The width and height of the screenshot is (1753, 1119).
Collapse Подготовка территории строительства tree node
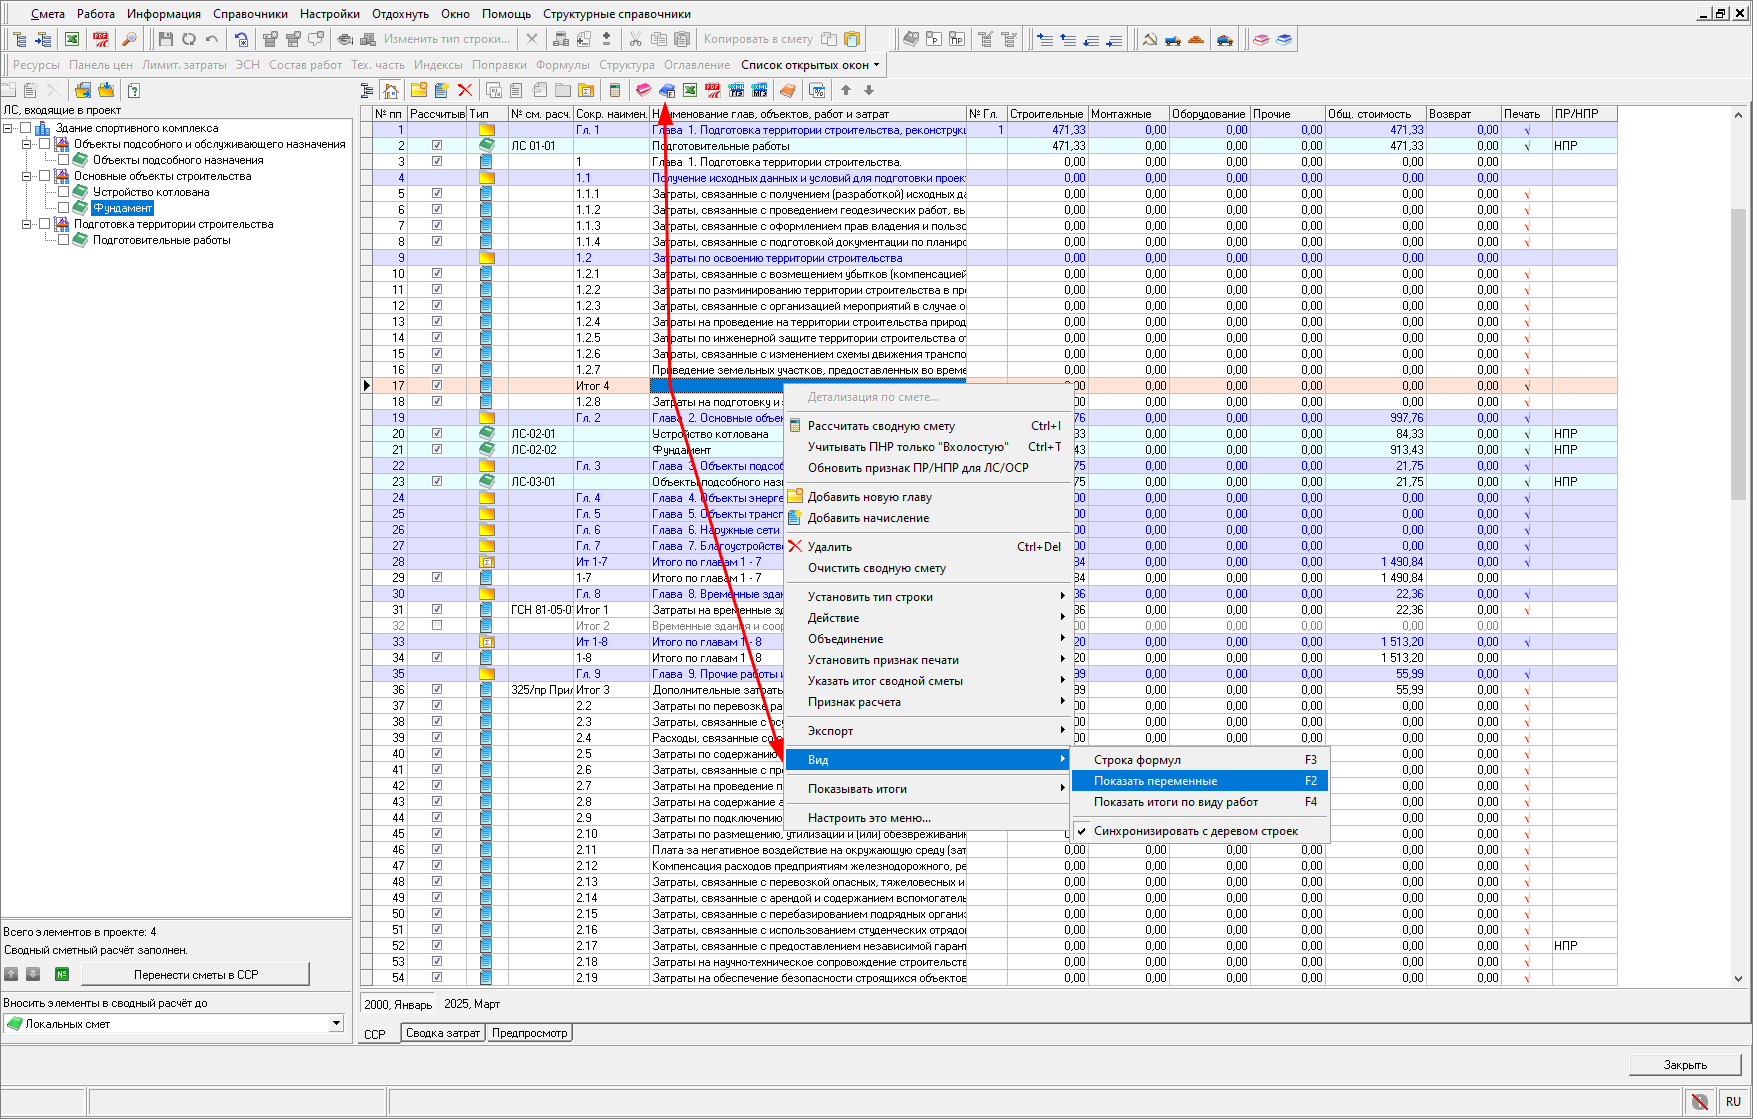pyautogui.click(x=27, y=224)
